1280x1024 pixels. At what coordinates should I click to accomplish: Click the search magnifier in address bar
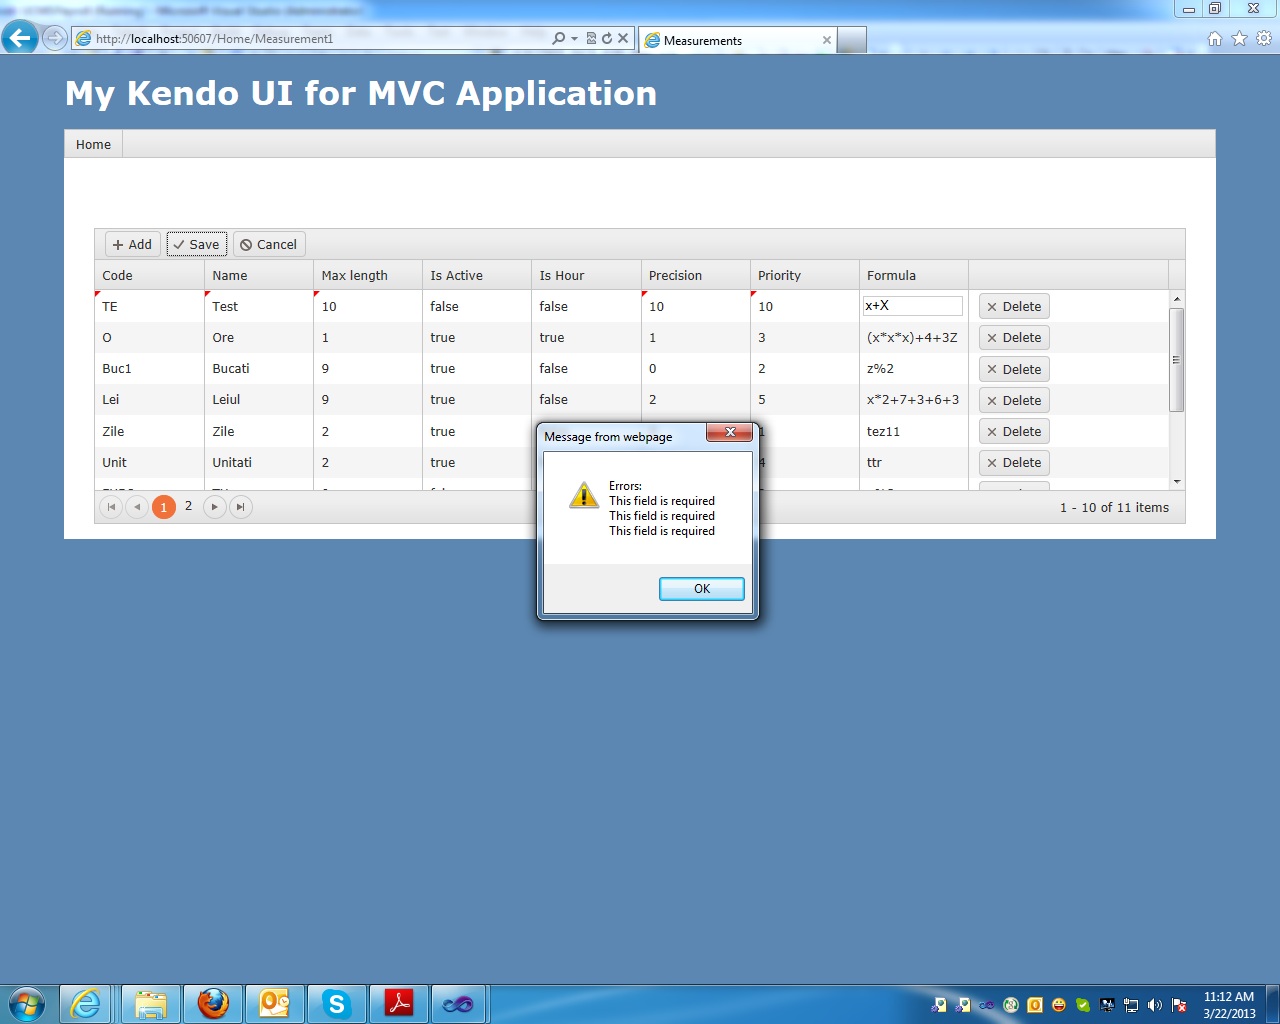[x=558, y=38]
